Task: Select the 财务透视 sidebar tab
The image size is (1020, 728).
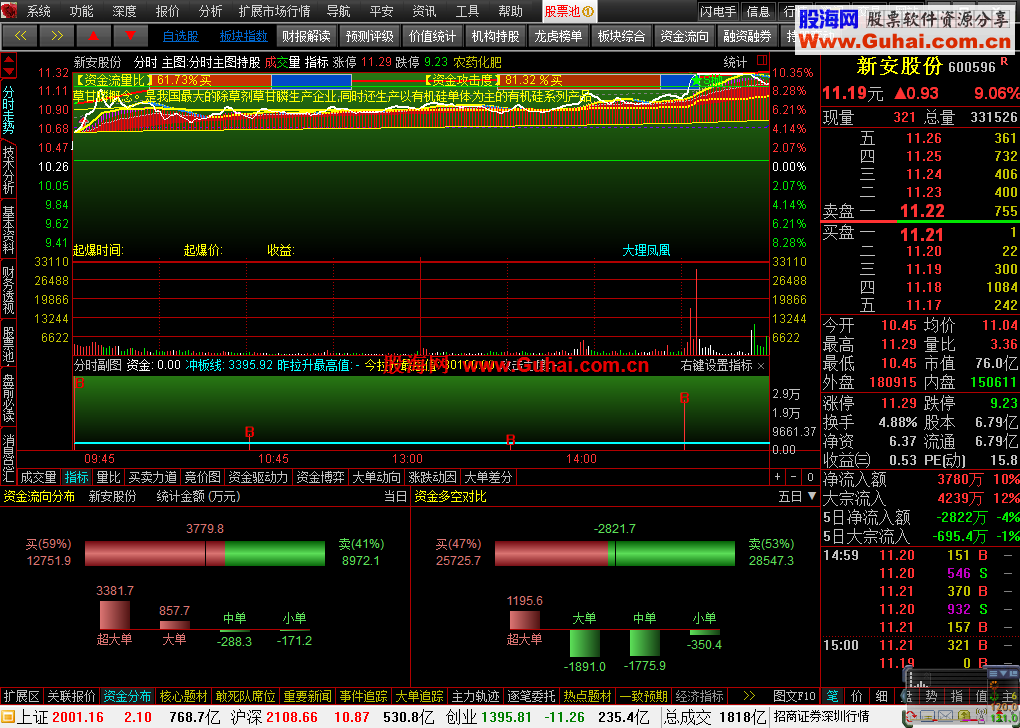Action: point(8,290)
